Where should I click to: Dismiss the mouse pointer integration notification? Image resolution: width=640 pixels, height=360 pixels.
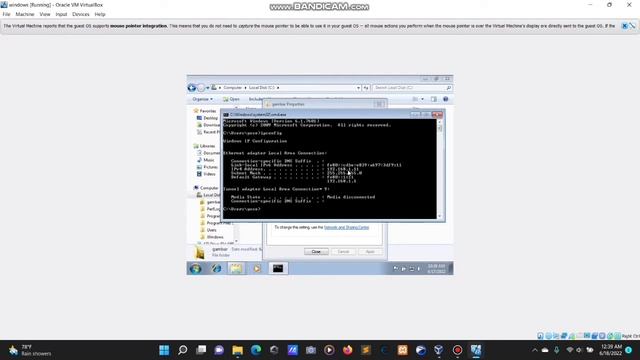coord(624,26)
